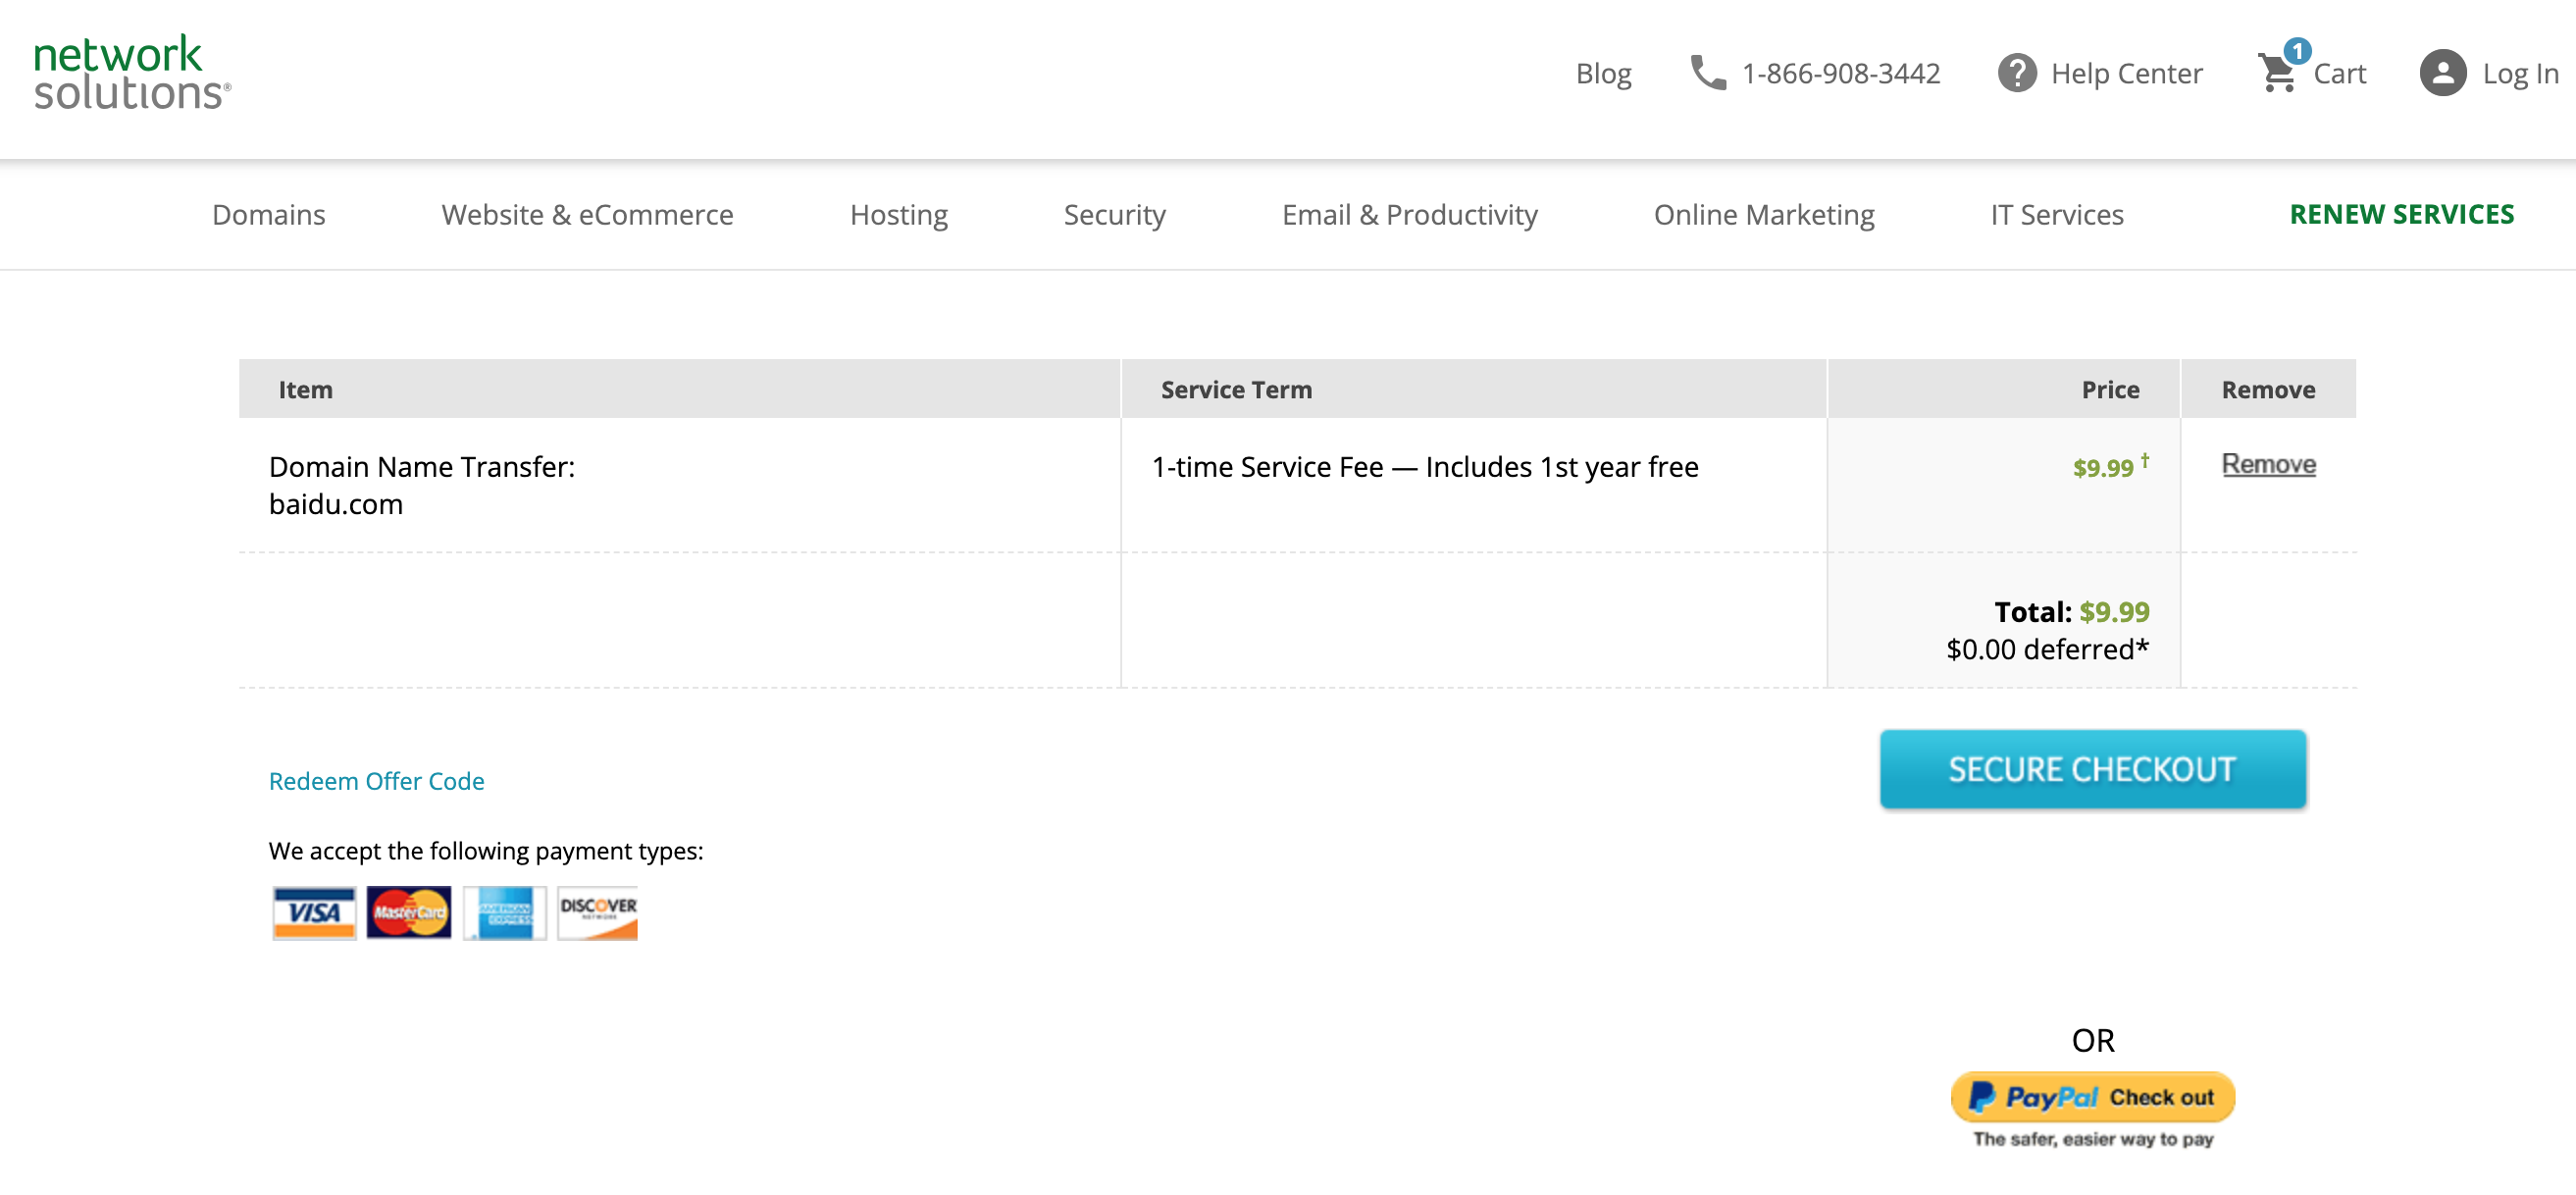This screenshot has width=2576, height=1195.
Task: Click the Visa card icon
Action: point(314,912)
